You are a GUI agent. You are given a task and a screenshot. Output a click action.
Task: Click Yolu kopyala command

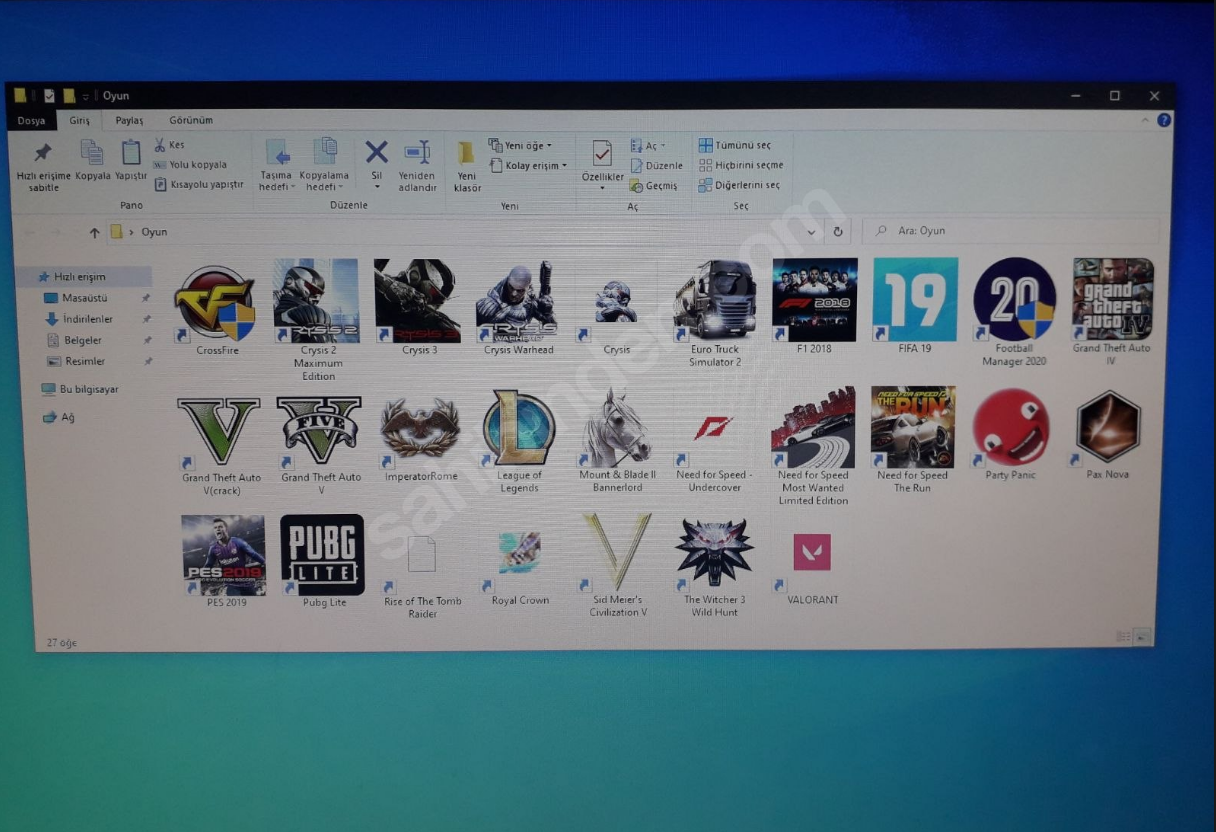(x=190, y=164)
